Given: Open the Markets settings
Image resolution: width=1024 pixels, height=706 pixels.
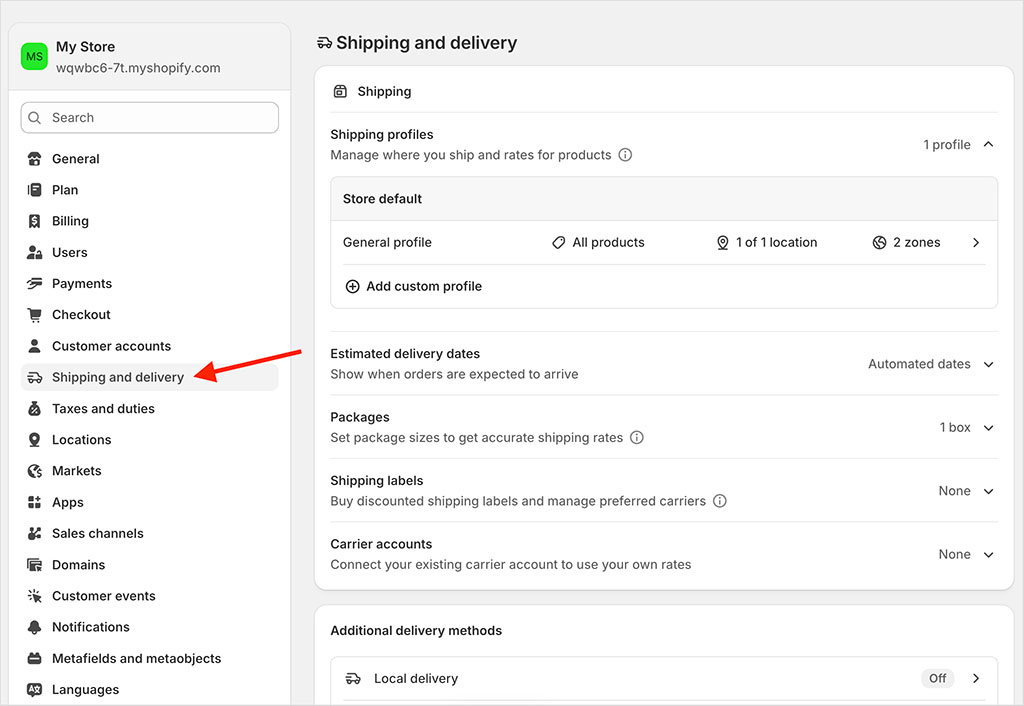Looking at the screenshot, I should pos(150,471).
